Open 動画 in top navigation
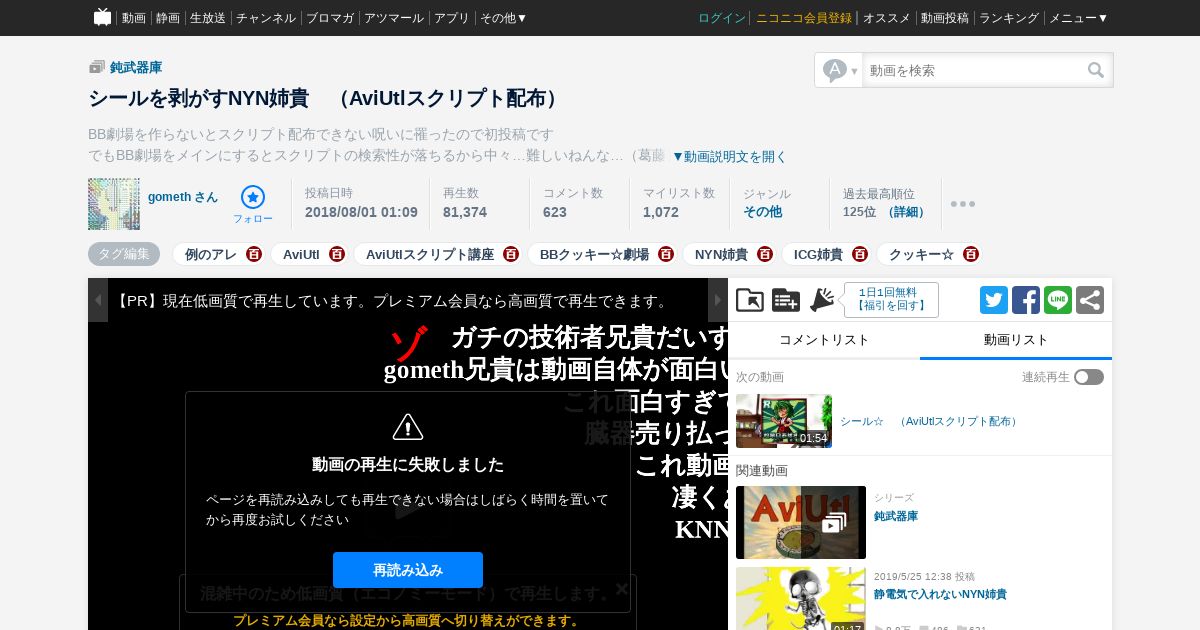Screen dimensions: 1200x630 (134, 18)
